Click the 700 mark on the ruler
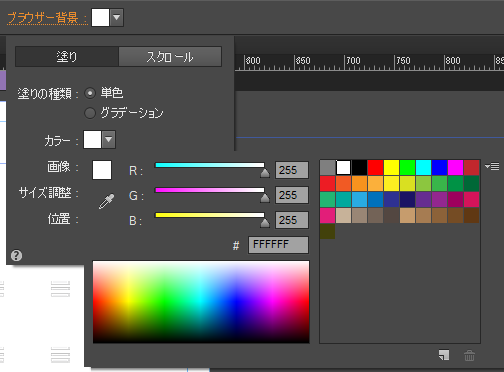This screenshot has height=372, width=504. pyautogui.click(x=353, y=61)
